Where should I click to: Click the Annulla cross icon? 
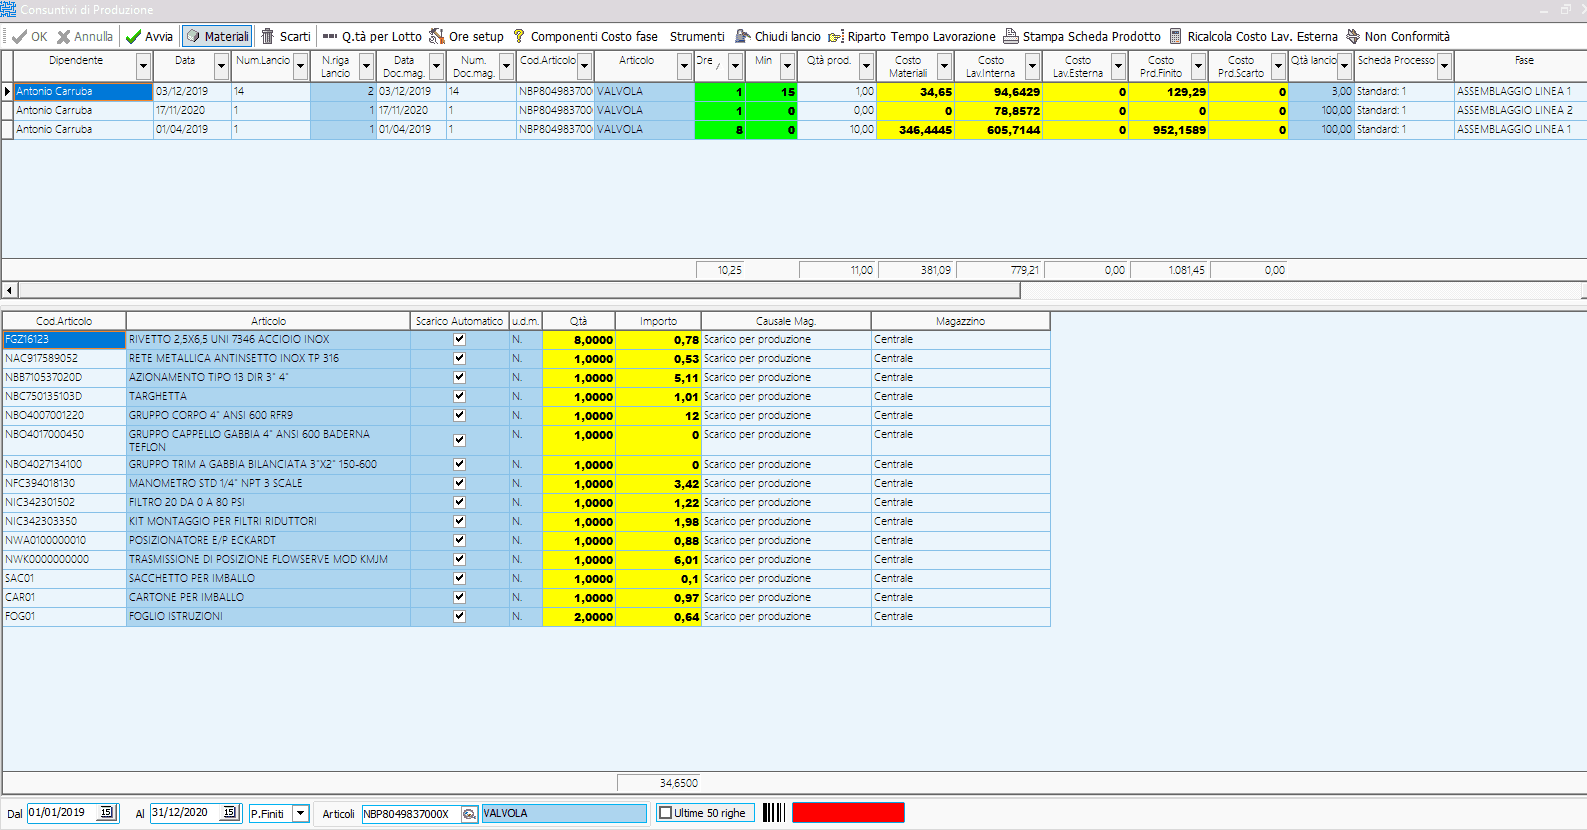point(64,37)
